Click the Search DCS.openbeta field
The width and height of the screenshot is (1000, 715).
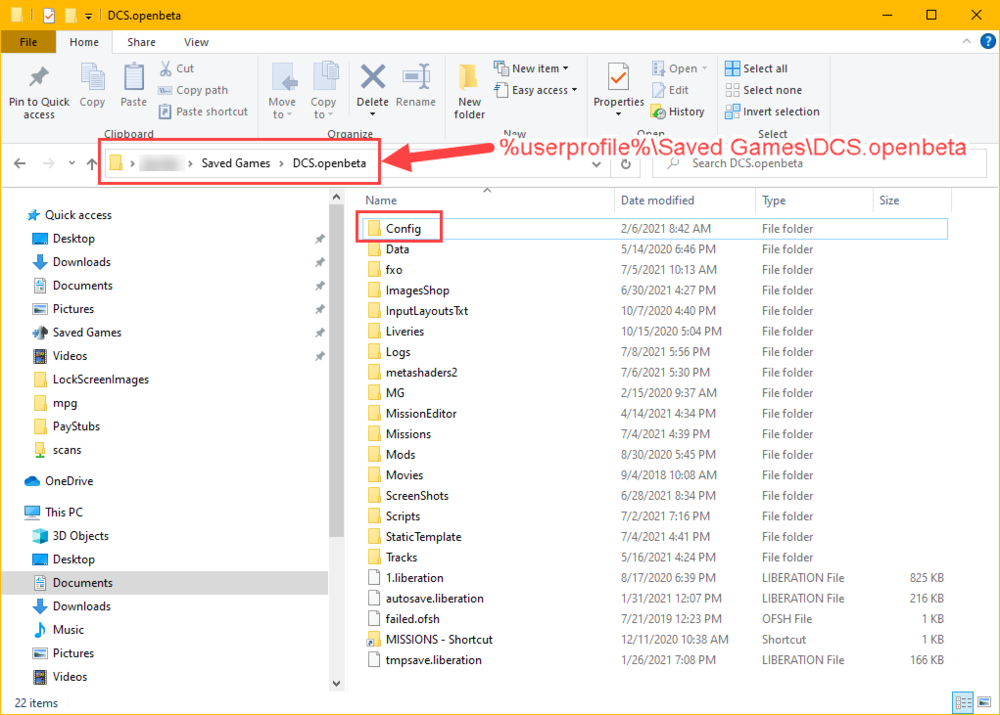(818, 164)
